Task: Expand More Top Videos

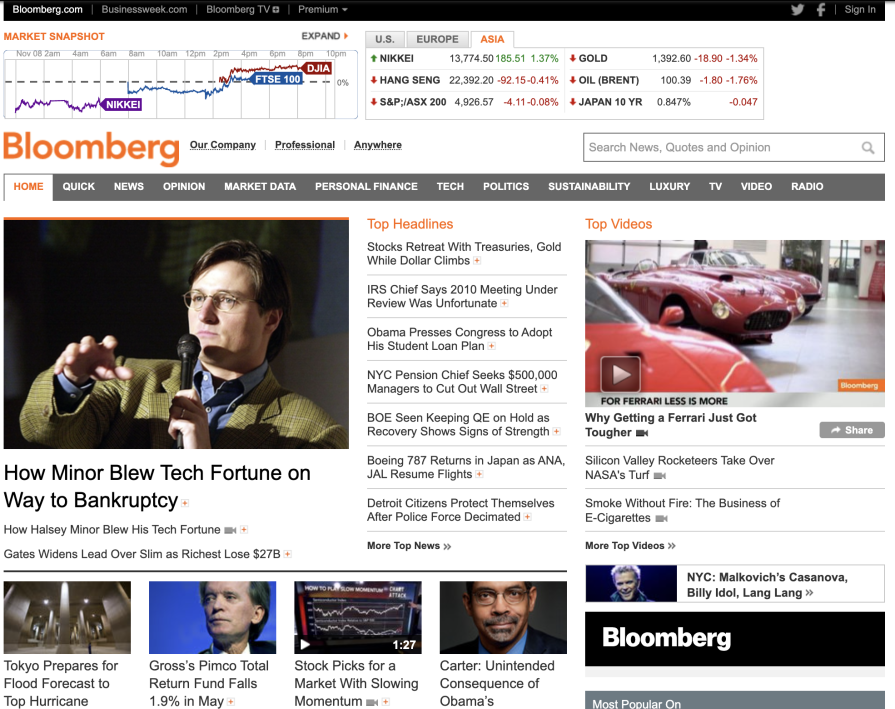Action: point(630,546)
